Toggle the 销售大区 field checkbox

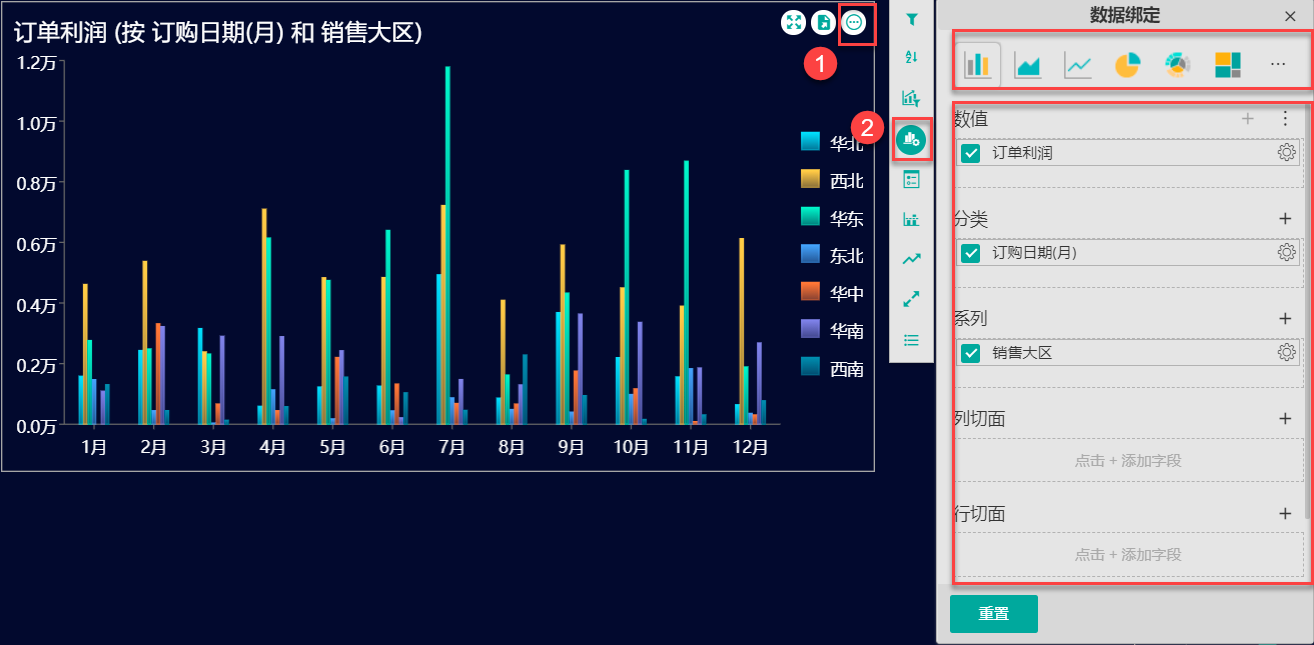point(970,353)
